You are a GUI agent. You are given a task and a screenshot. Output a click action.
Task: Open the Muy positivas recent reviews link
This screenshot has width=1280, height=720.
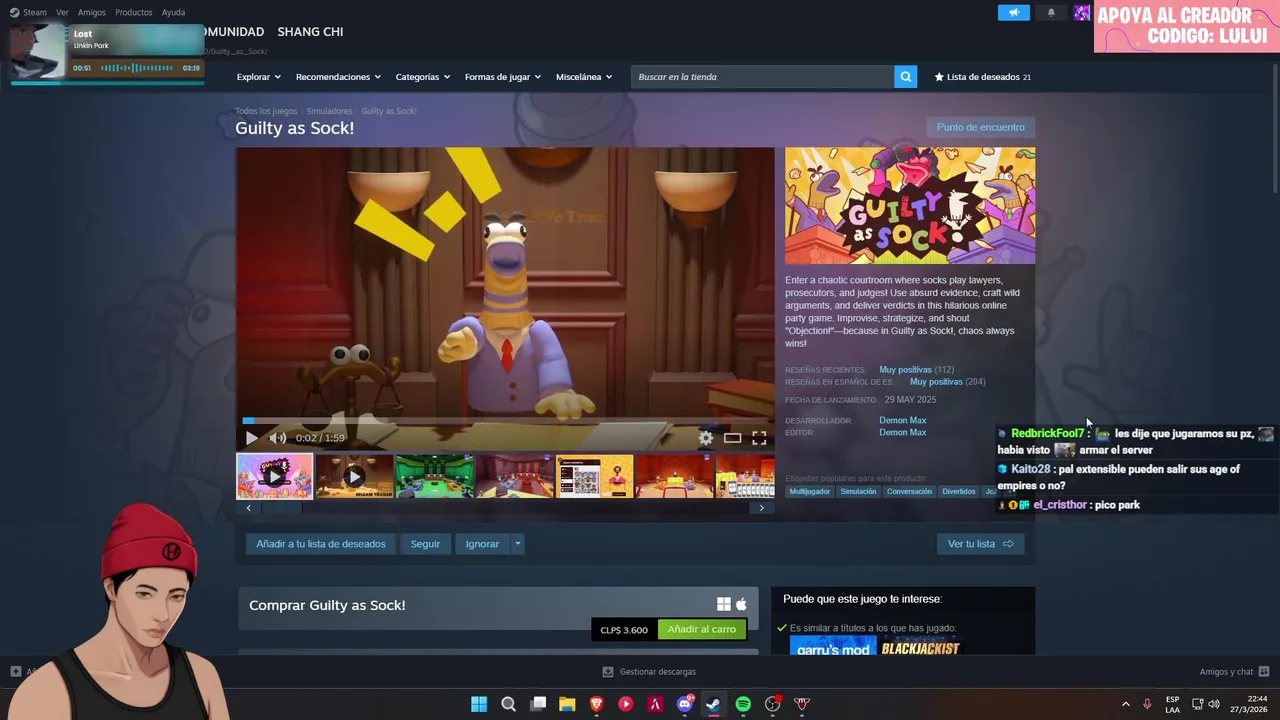[x=905, y=370]
